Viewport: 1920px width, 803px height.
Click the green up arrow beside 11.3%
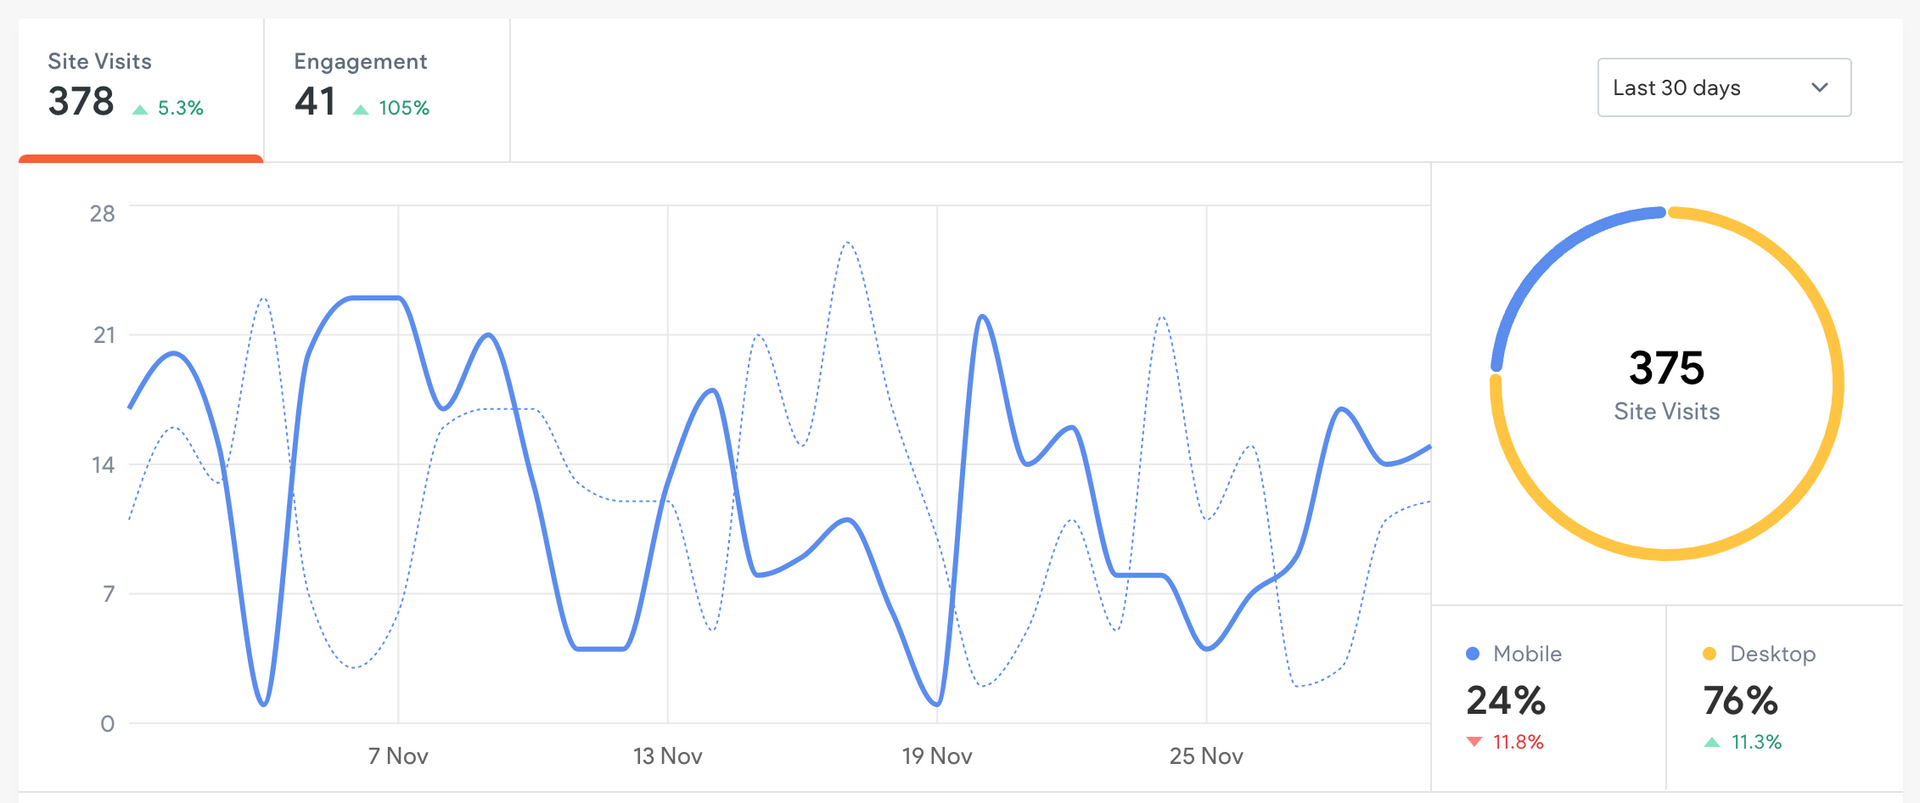pos(1712,742)
